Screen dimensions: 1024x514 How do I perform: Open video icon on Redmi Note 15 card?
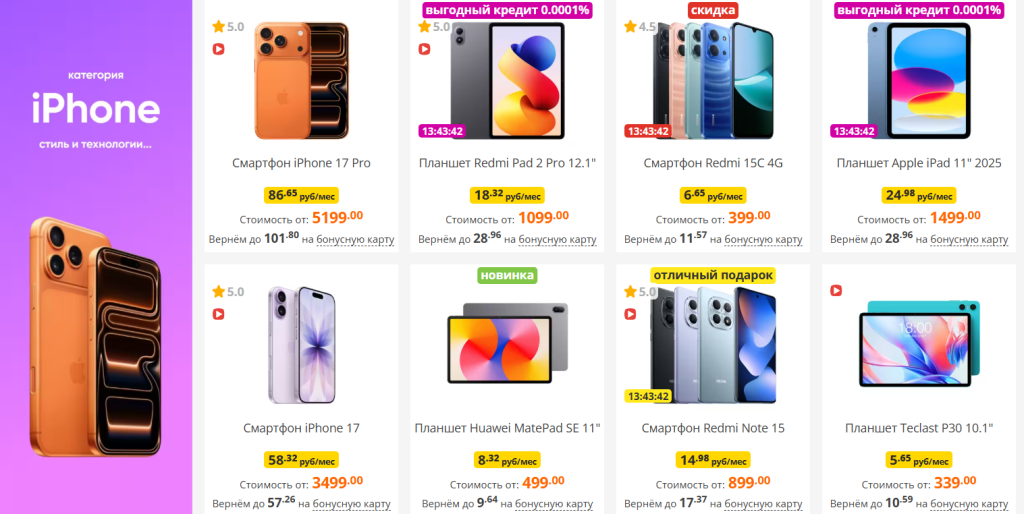point(630,314)
